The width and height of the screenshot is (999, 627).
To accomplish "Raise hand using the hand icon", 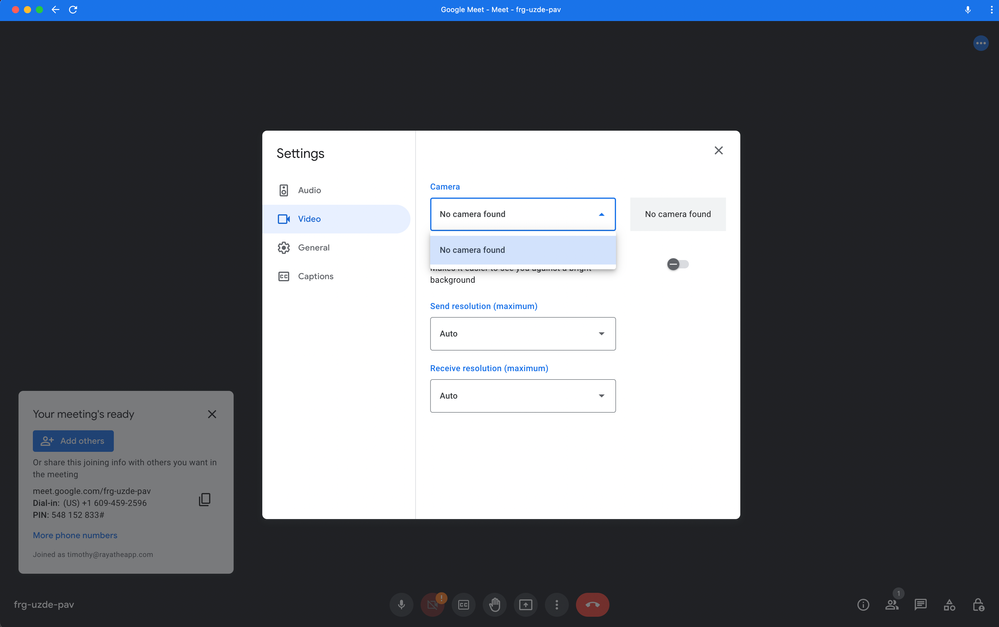I will point(494,604).
